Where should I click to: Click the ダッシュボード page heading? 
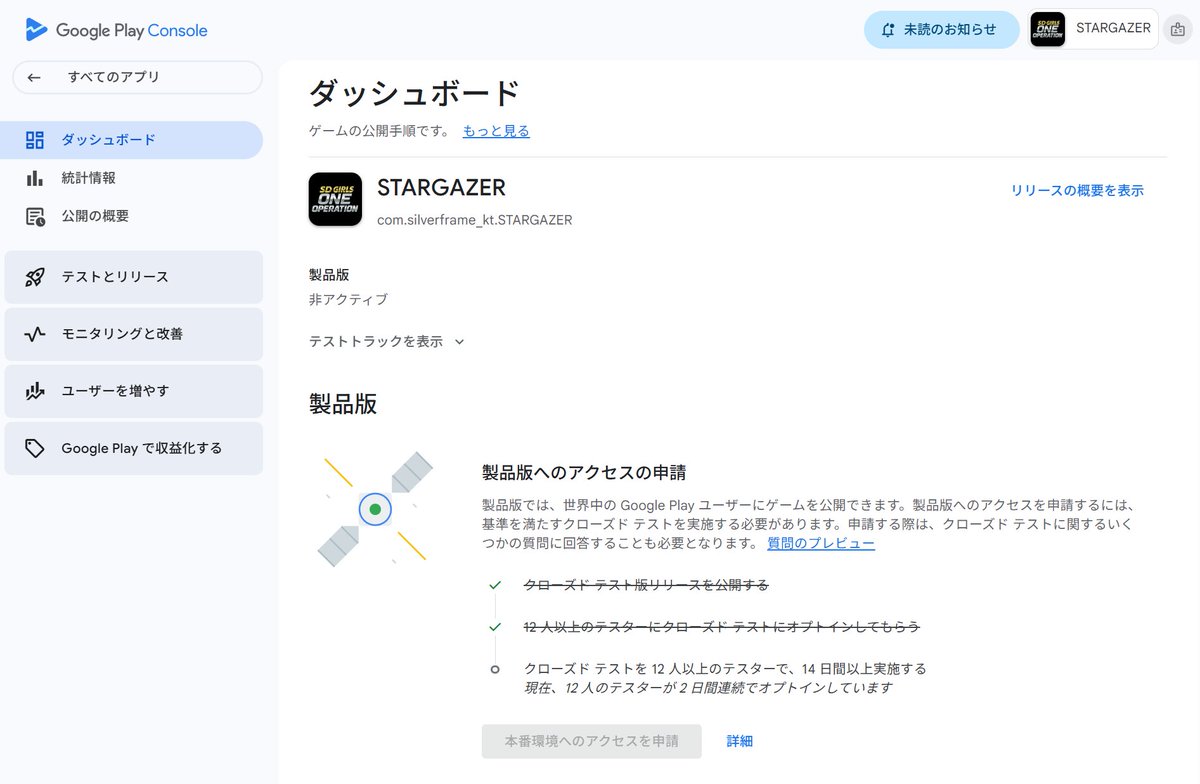point(415,93)
